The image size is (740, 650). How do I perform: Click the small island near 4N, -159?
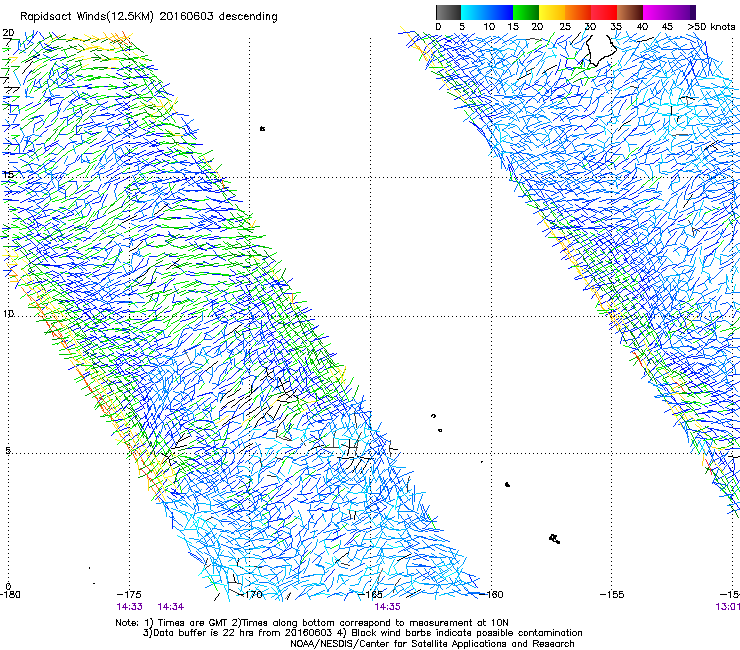click(x=507, y=484)
